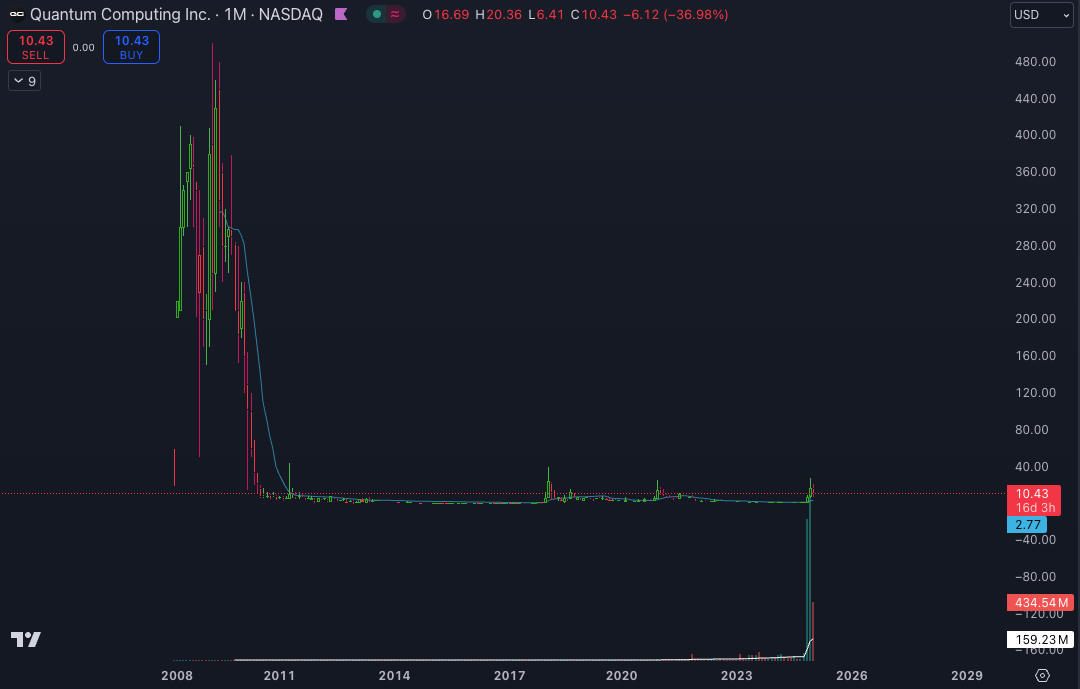1080x689 pixels.
Task: Click the 2020 label on time axis
Action: pyautogui.click(x=621, y=676)
